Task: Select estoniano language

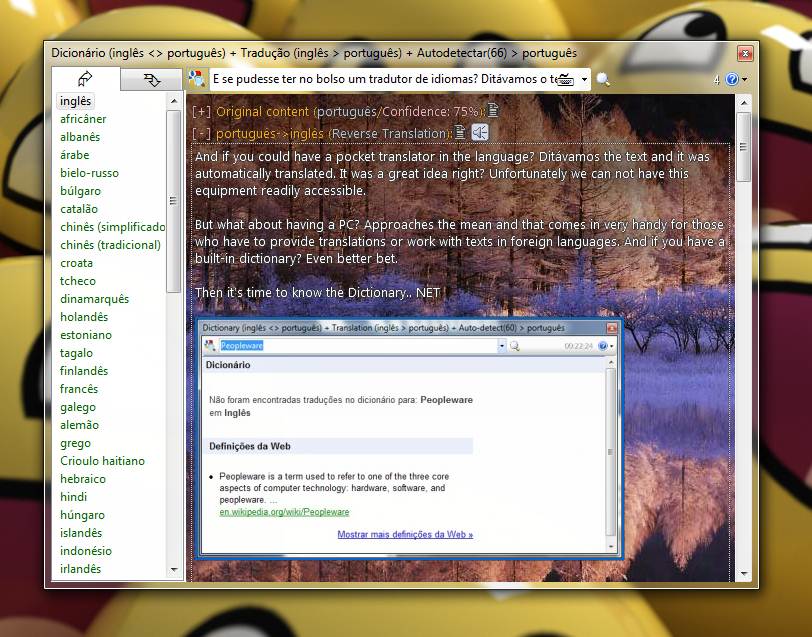Action: pos(85,335)
